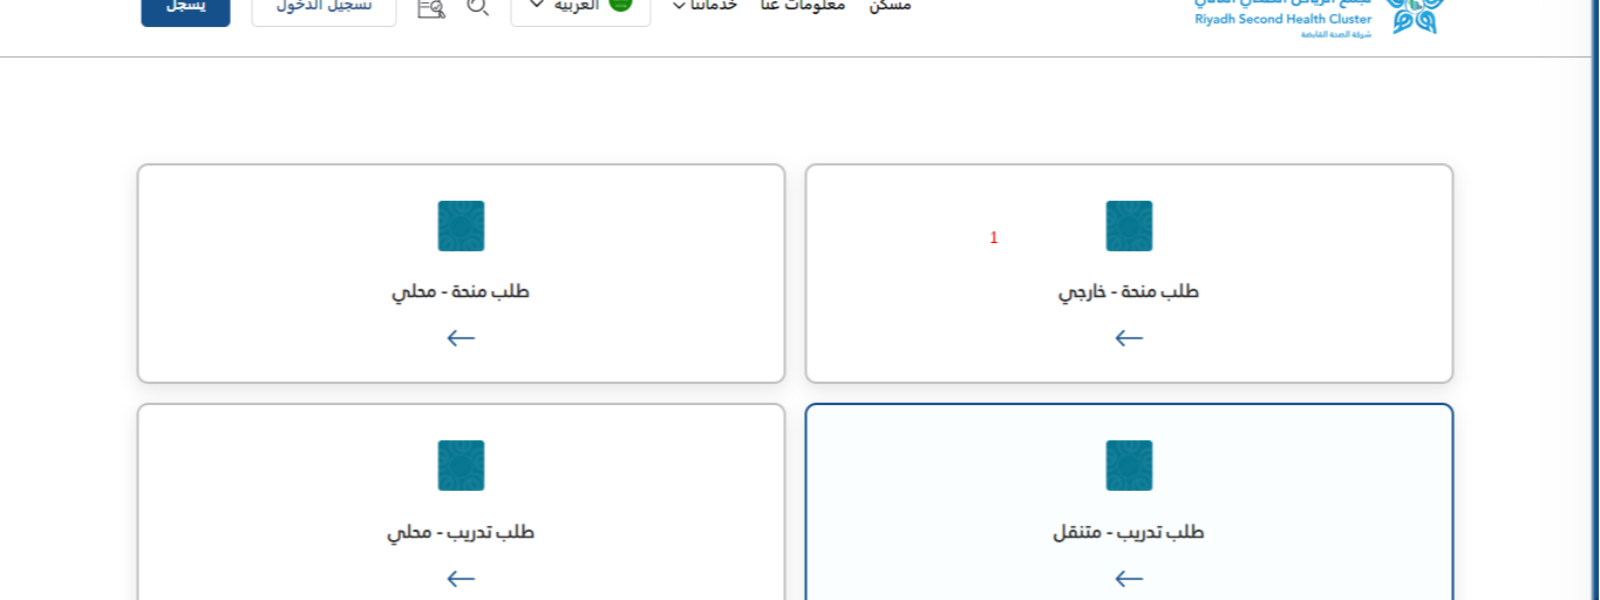Click the teal icon in طلب منحة - خارجي card
The height and width of the screenshot is (600, 1600).
coord(1128,226)
